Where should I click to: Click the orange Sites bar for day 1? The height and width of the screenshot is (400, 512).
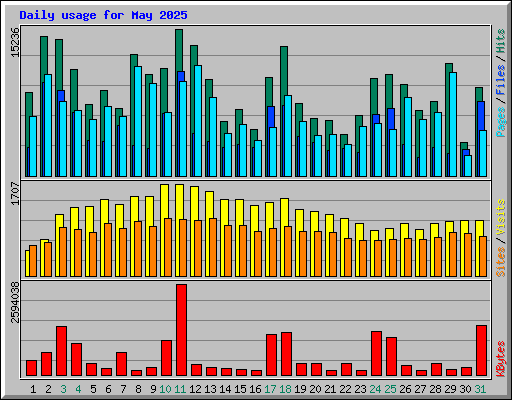(33, 261)
